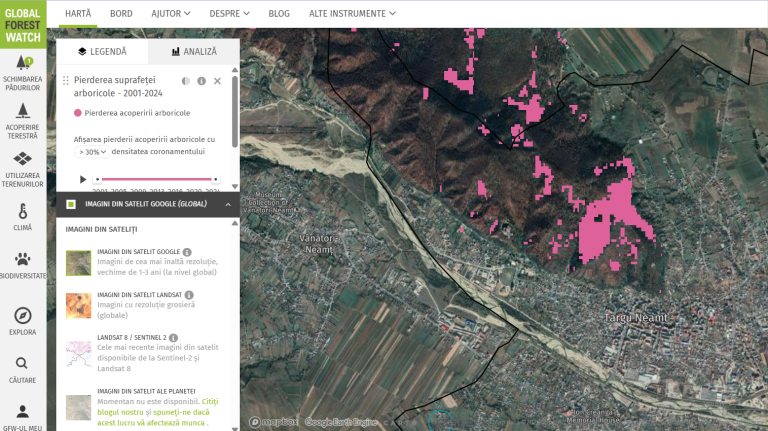
Task: Remove the tree cover loss layer
Action: 218,81
